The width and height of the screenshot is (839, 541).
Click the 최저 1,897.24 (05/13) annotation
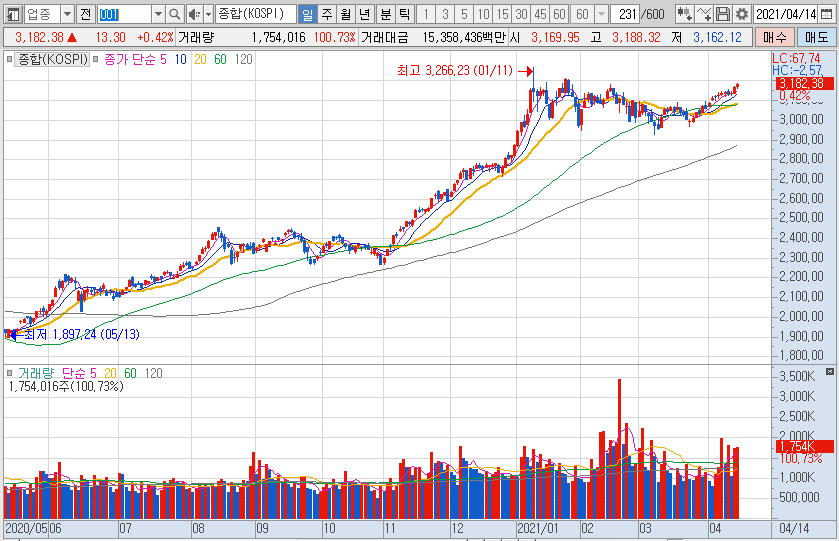(82, 334)
